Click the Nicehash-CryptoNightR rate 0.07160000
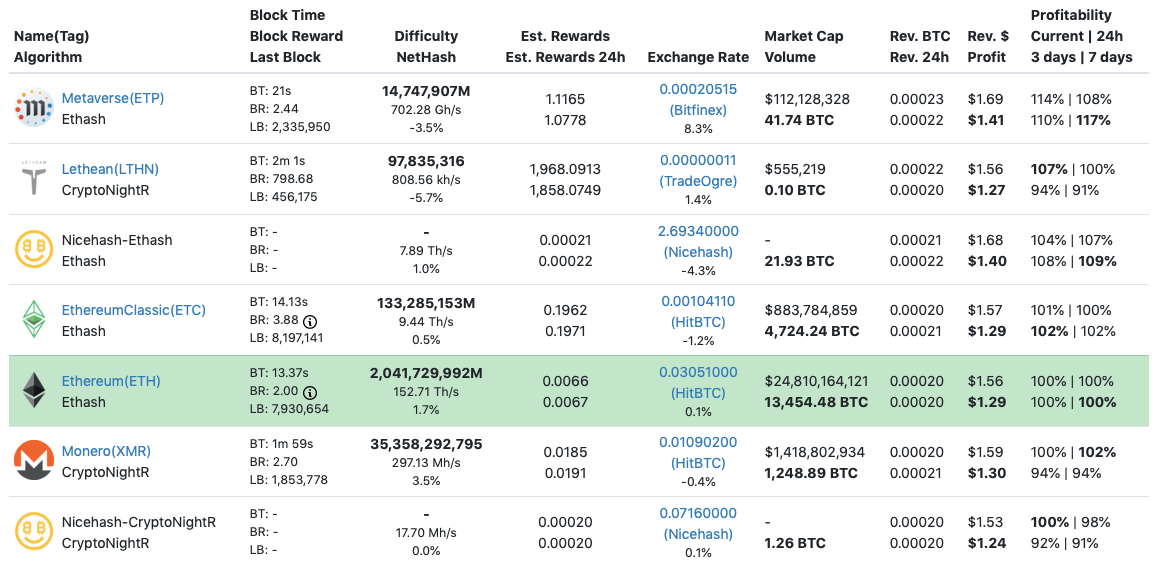The height and width of the screenshot is (562, 1163). [x=698, y=513]
